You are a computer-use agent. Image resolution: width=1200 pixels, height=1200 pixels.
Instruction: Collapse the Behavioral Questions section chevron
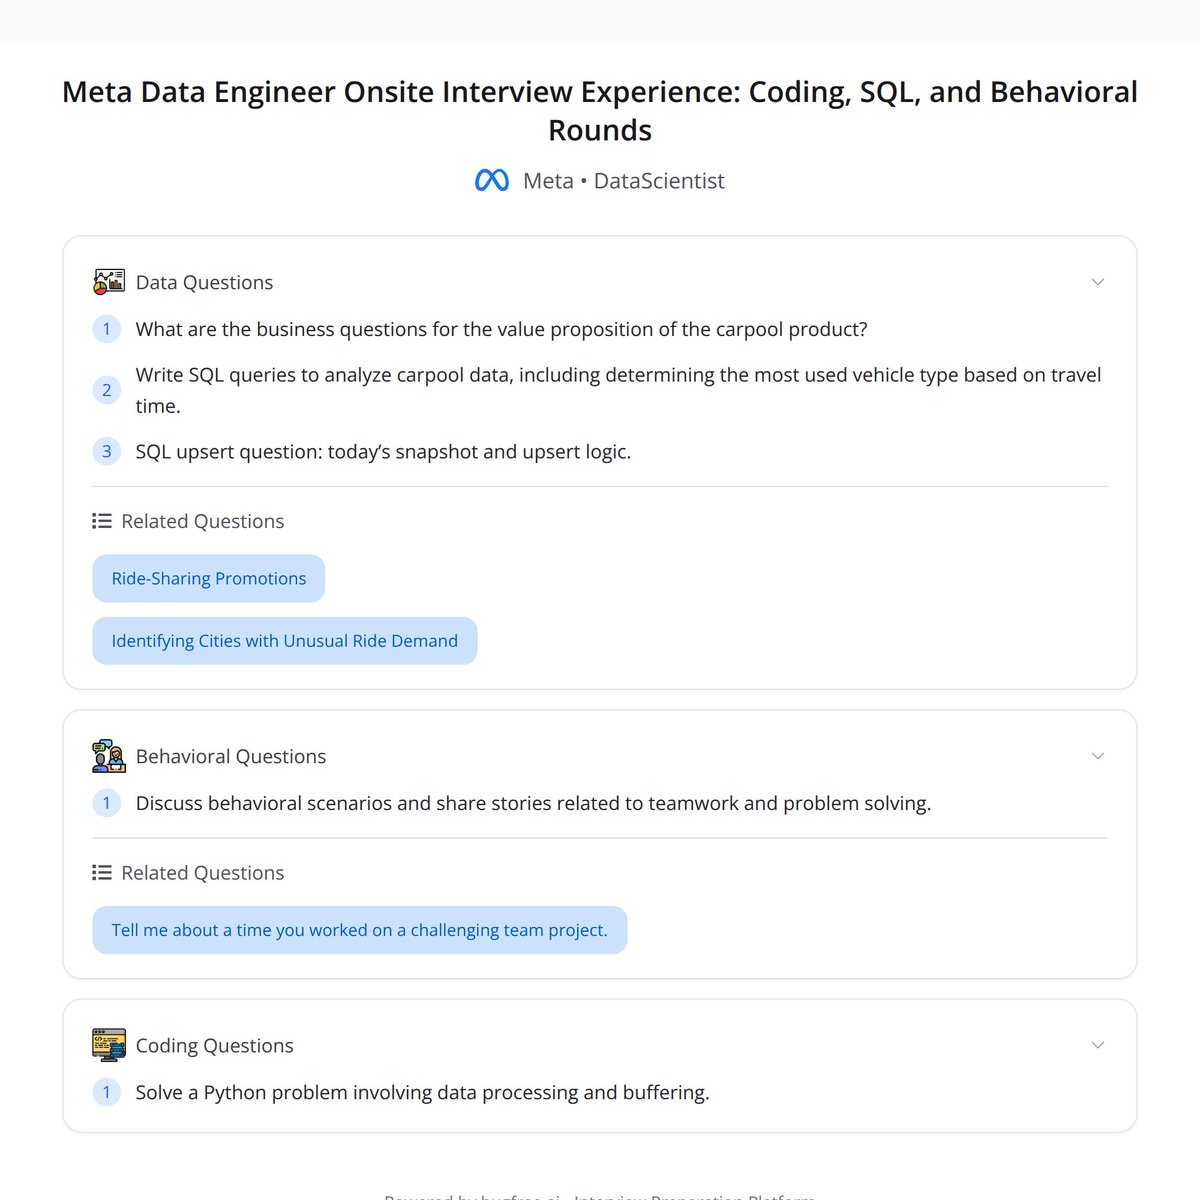1097,756
